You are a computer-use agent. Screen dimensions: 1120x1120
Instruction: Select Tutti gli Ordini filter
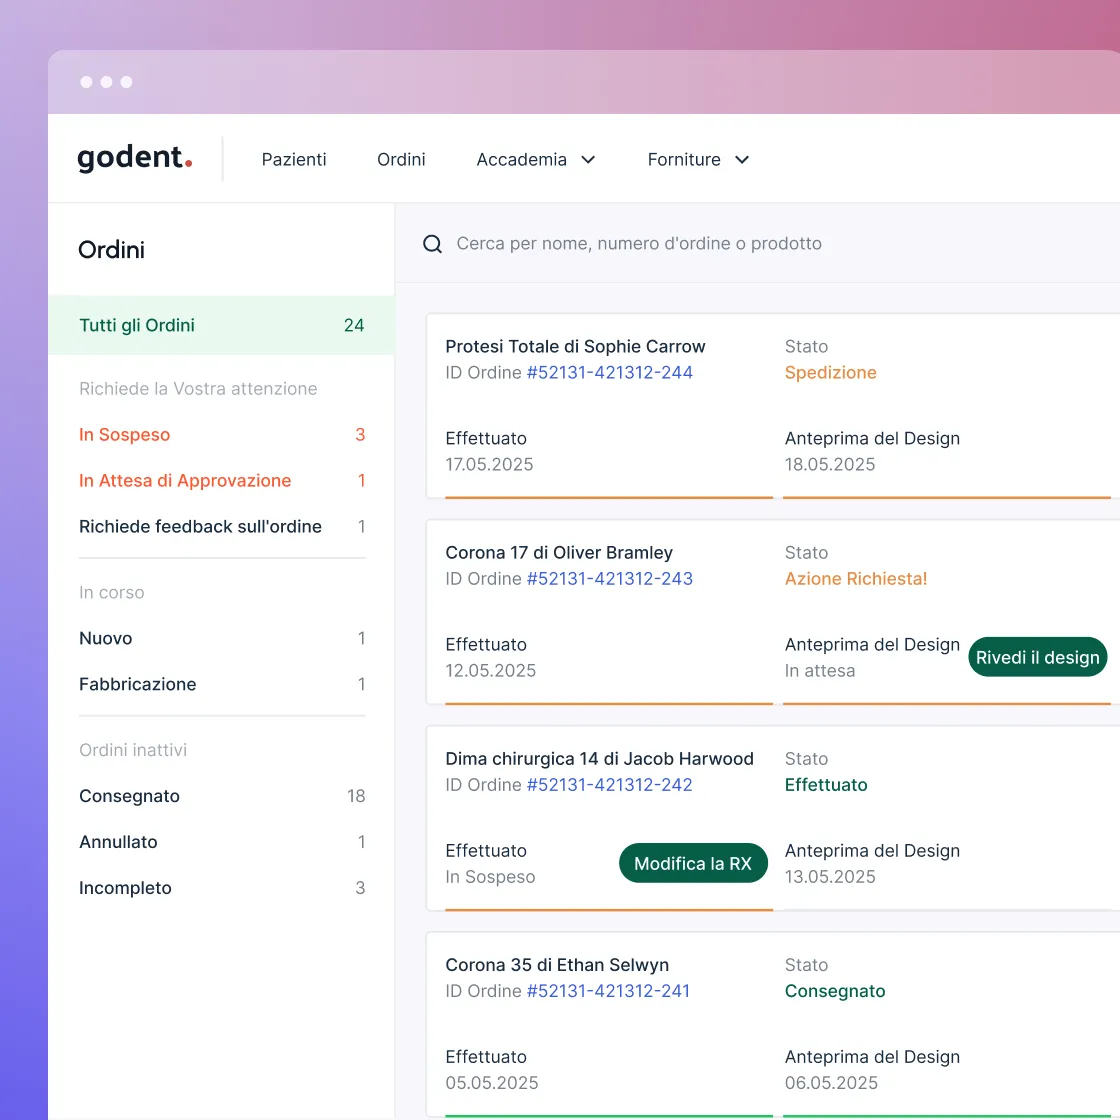221,325
